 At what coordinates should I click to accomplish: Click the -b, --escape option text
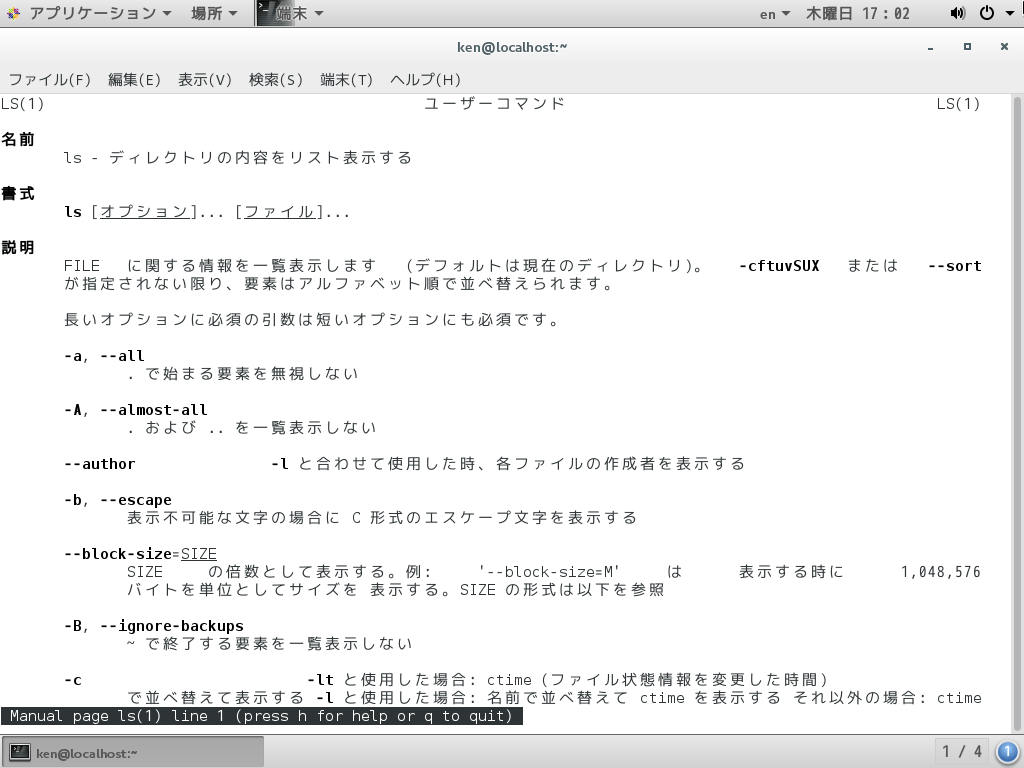click(x=118, y=500)
